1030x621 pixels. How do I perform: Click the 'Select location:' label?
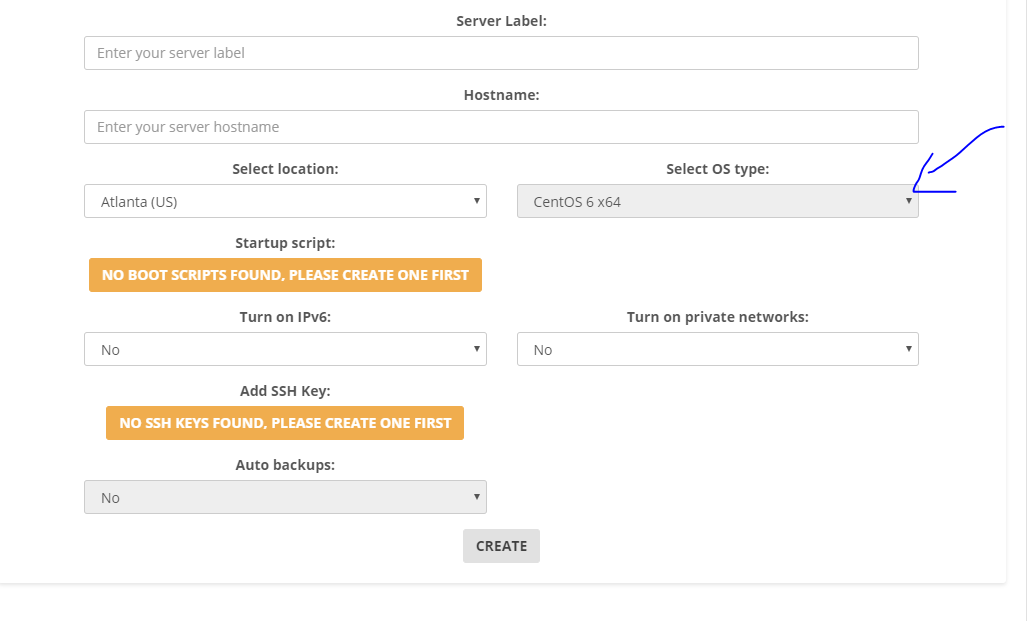(285, 169)
